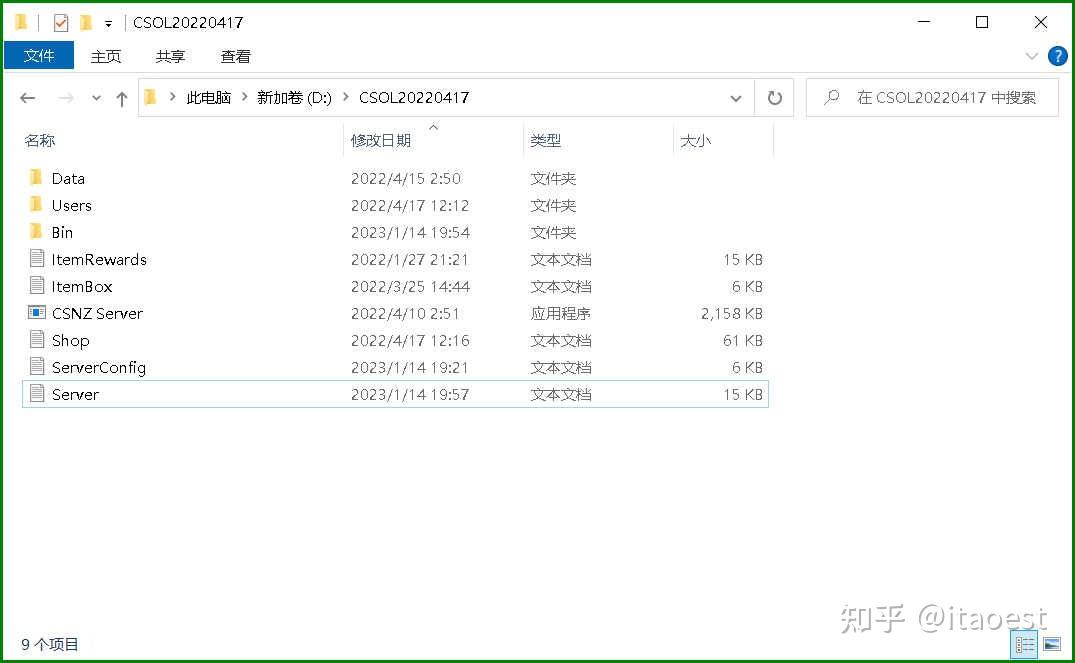Screen dimensions: 1075x663
Task: Switch to large thumbnails view icon
Action: [1052, 644]
